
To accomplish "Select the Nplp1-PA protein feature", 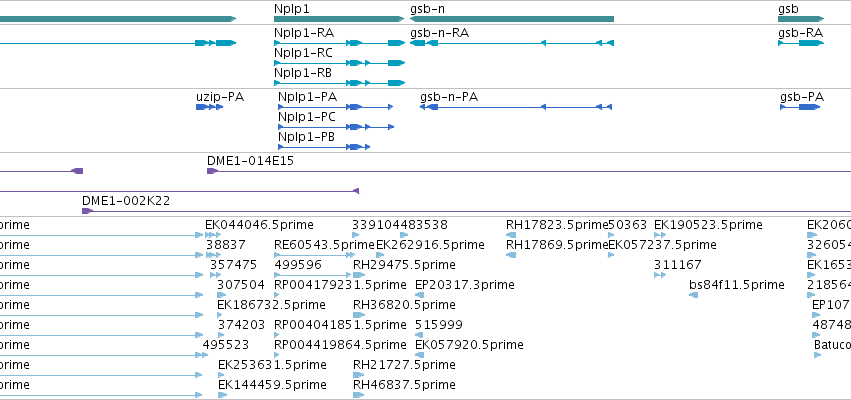I will [335, 107].
